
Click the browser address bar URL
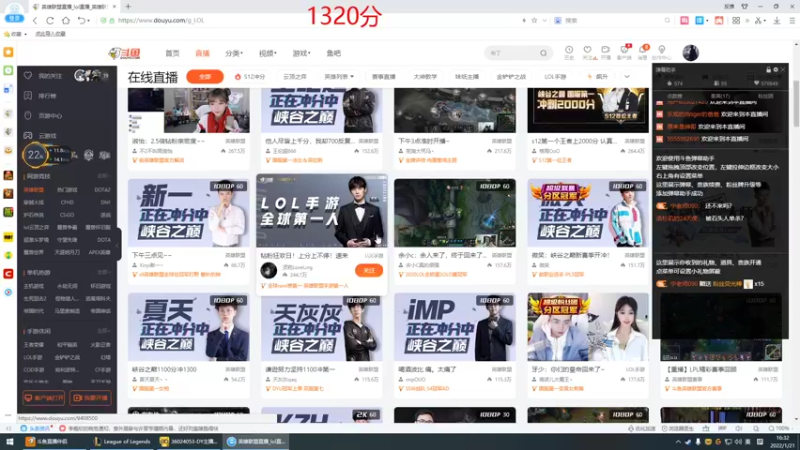coord(161,20)
